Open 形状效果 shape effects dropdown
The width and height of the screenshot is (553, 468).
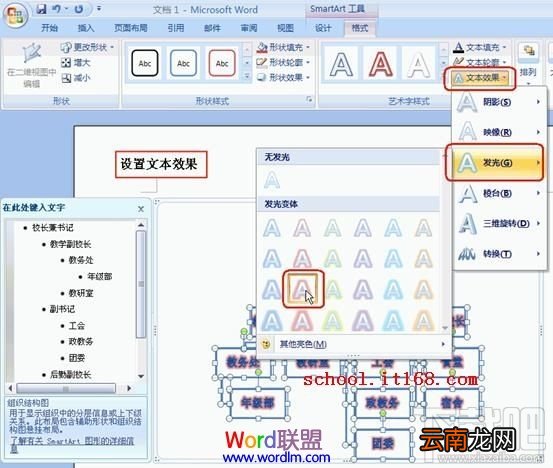[x=283, y=77]
